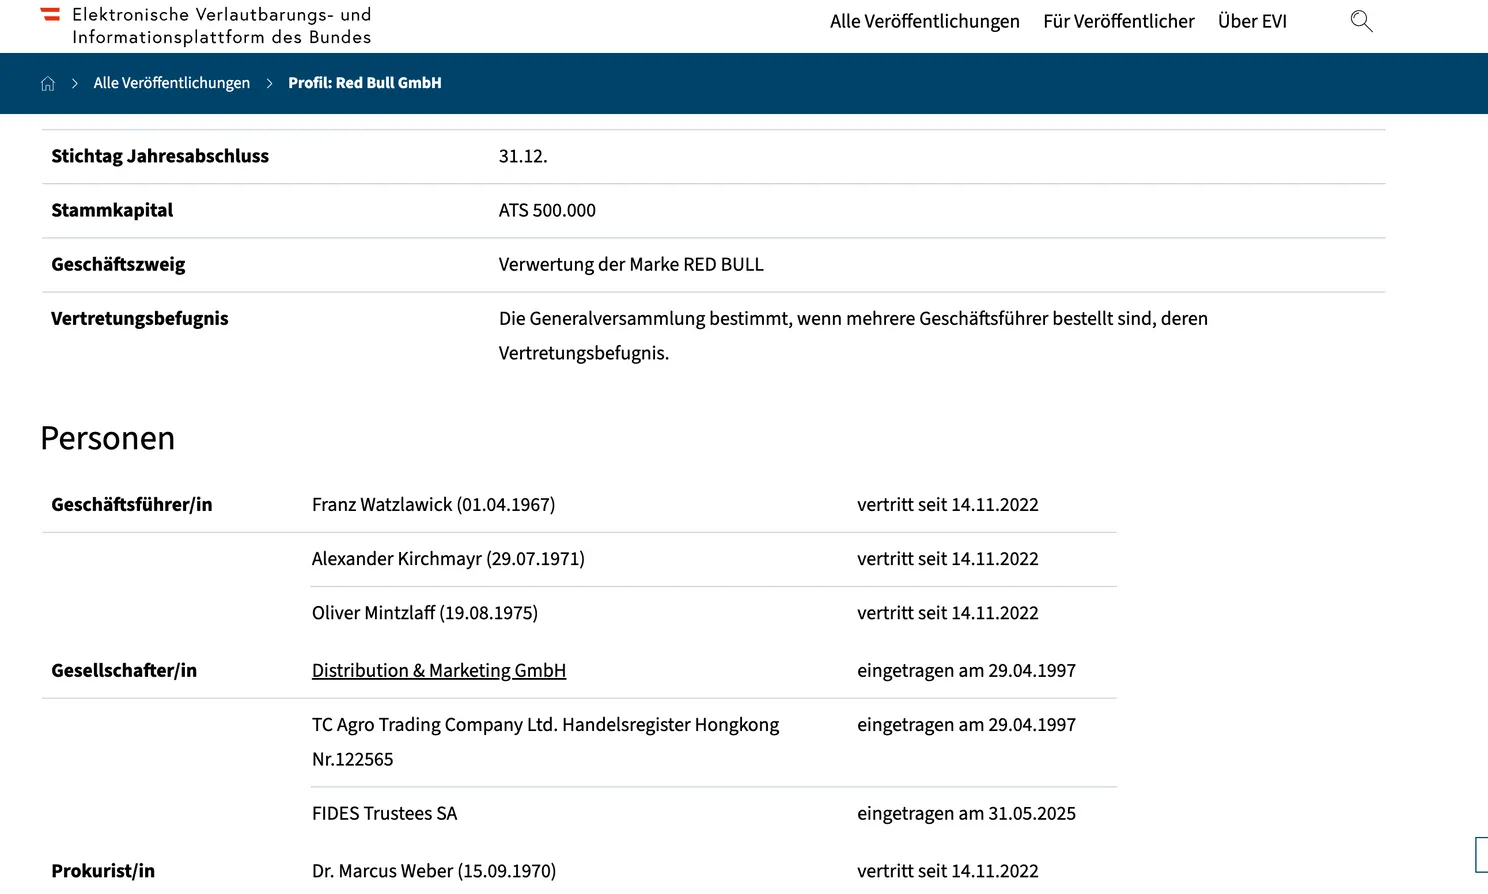Click the Prokurist/in label
Viewport: 1488px width, 894px height.
[103, 871]
